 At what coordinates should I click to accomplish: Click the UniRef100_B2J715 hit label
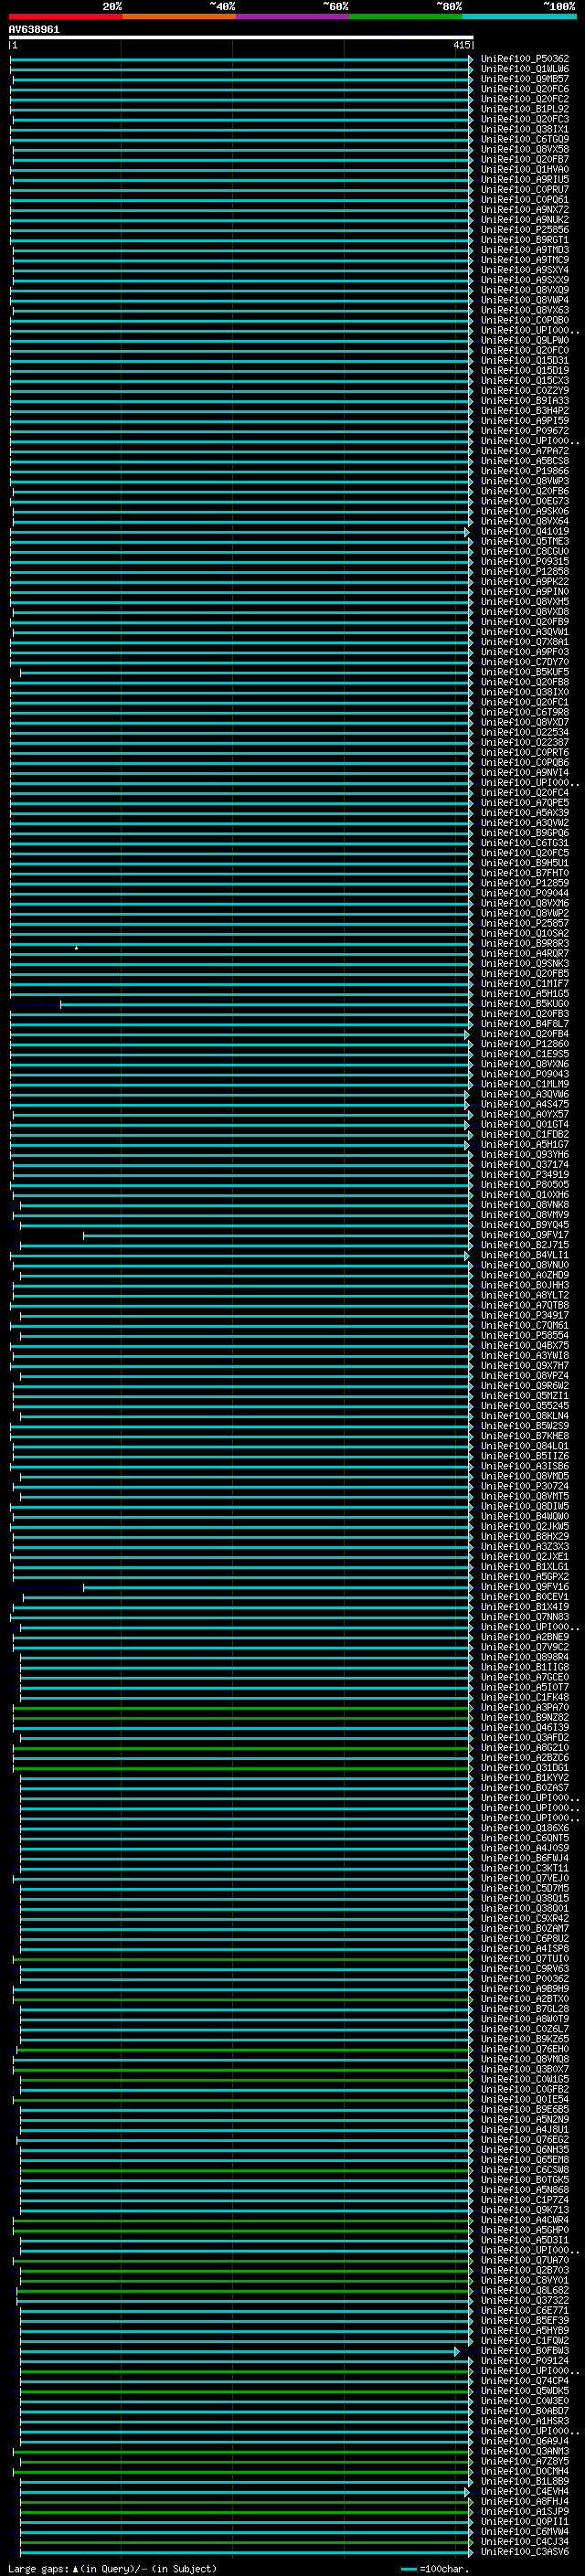tap(525, 1245)
